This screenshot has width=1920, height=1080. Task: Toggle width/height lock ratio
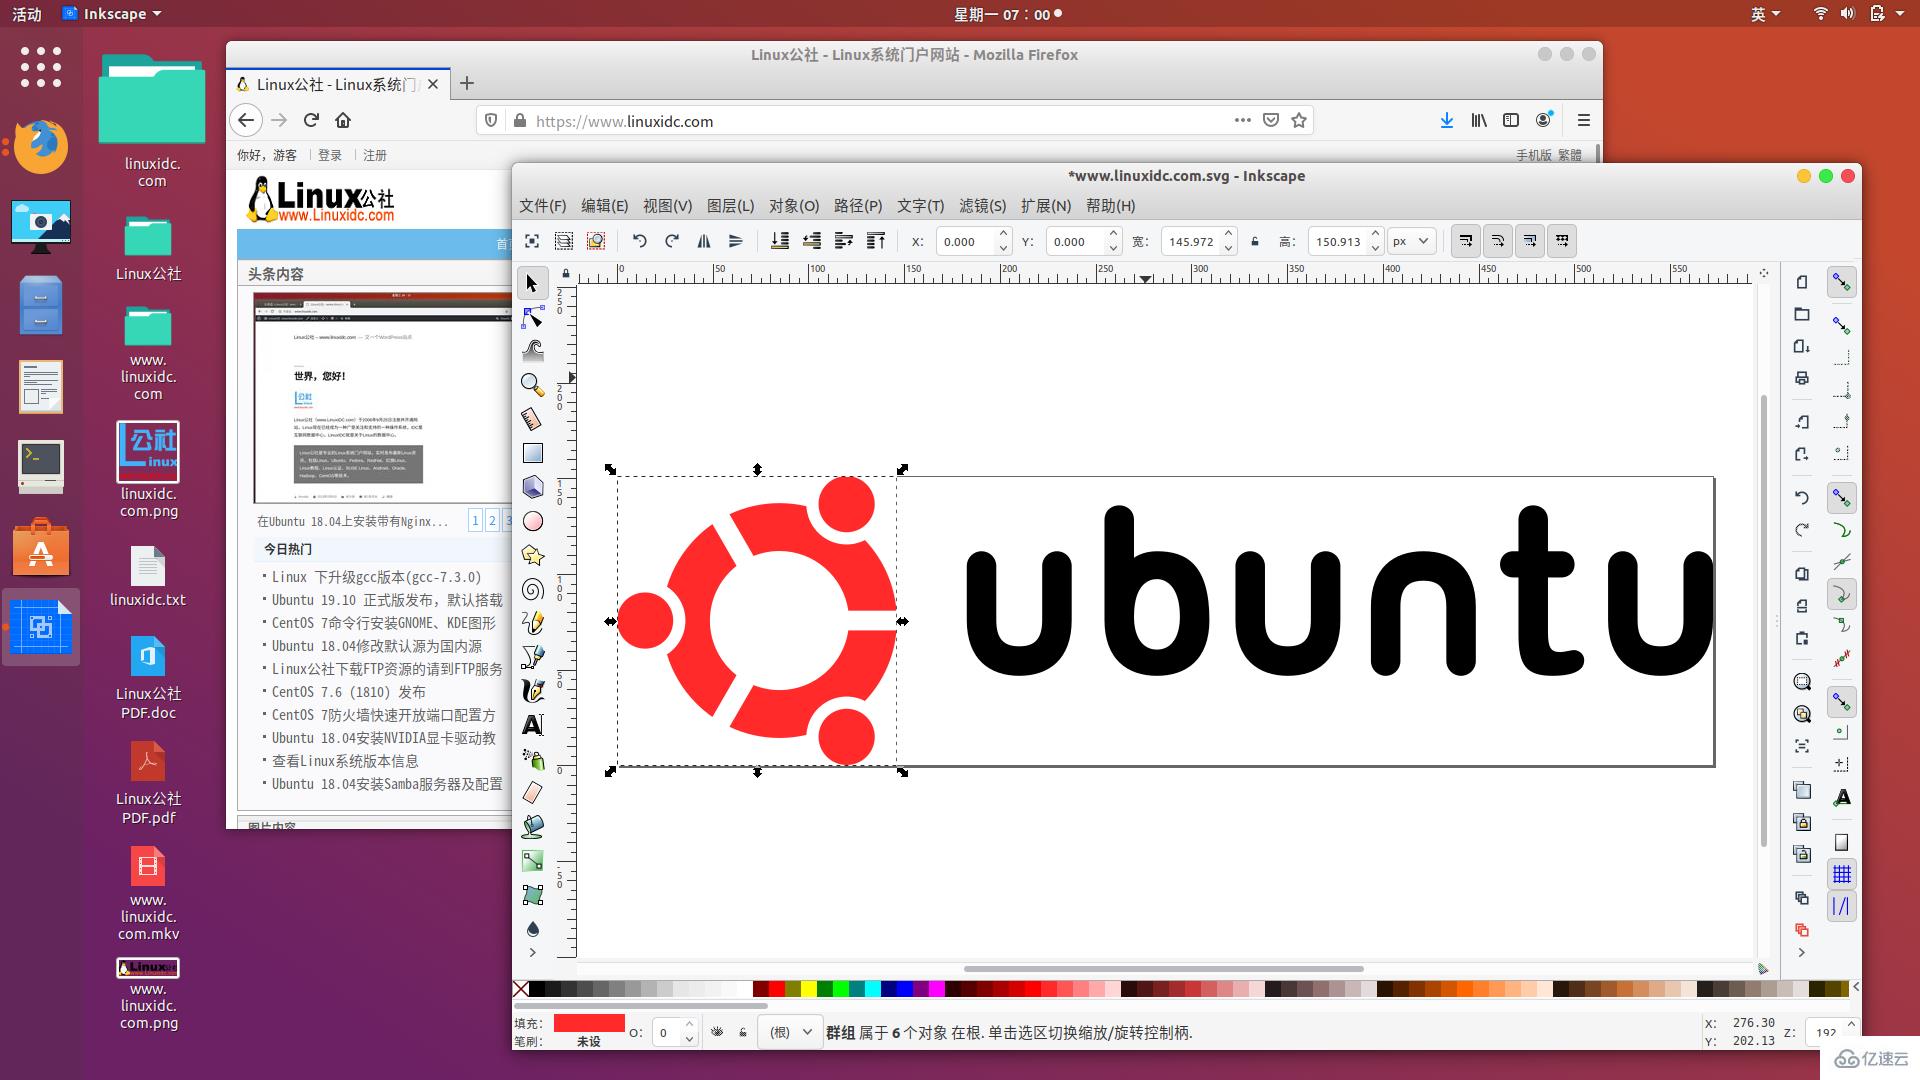point(1255,241)
